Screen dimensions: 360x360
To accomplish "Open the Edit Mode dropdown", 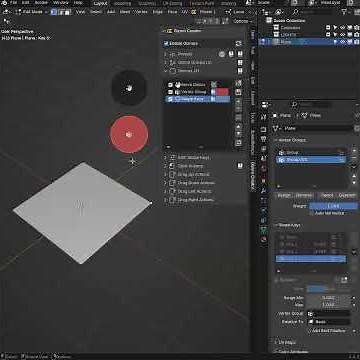I will coord(30,12).
